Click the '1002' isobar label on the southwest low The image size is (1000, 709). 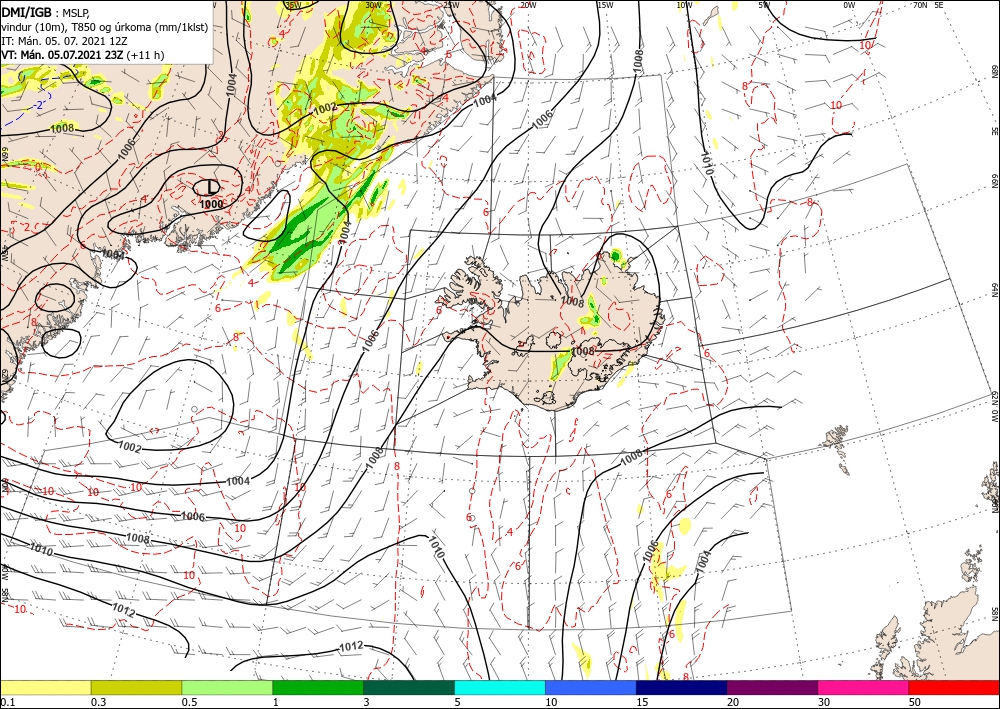click(x=129, y=448)
